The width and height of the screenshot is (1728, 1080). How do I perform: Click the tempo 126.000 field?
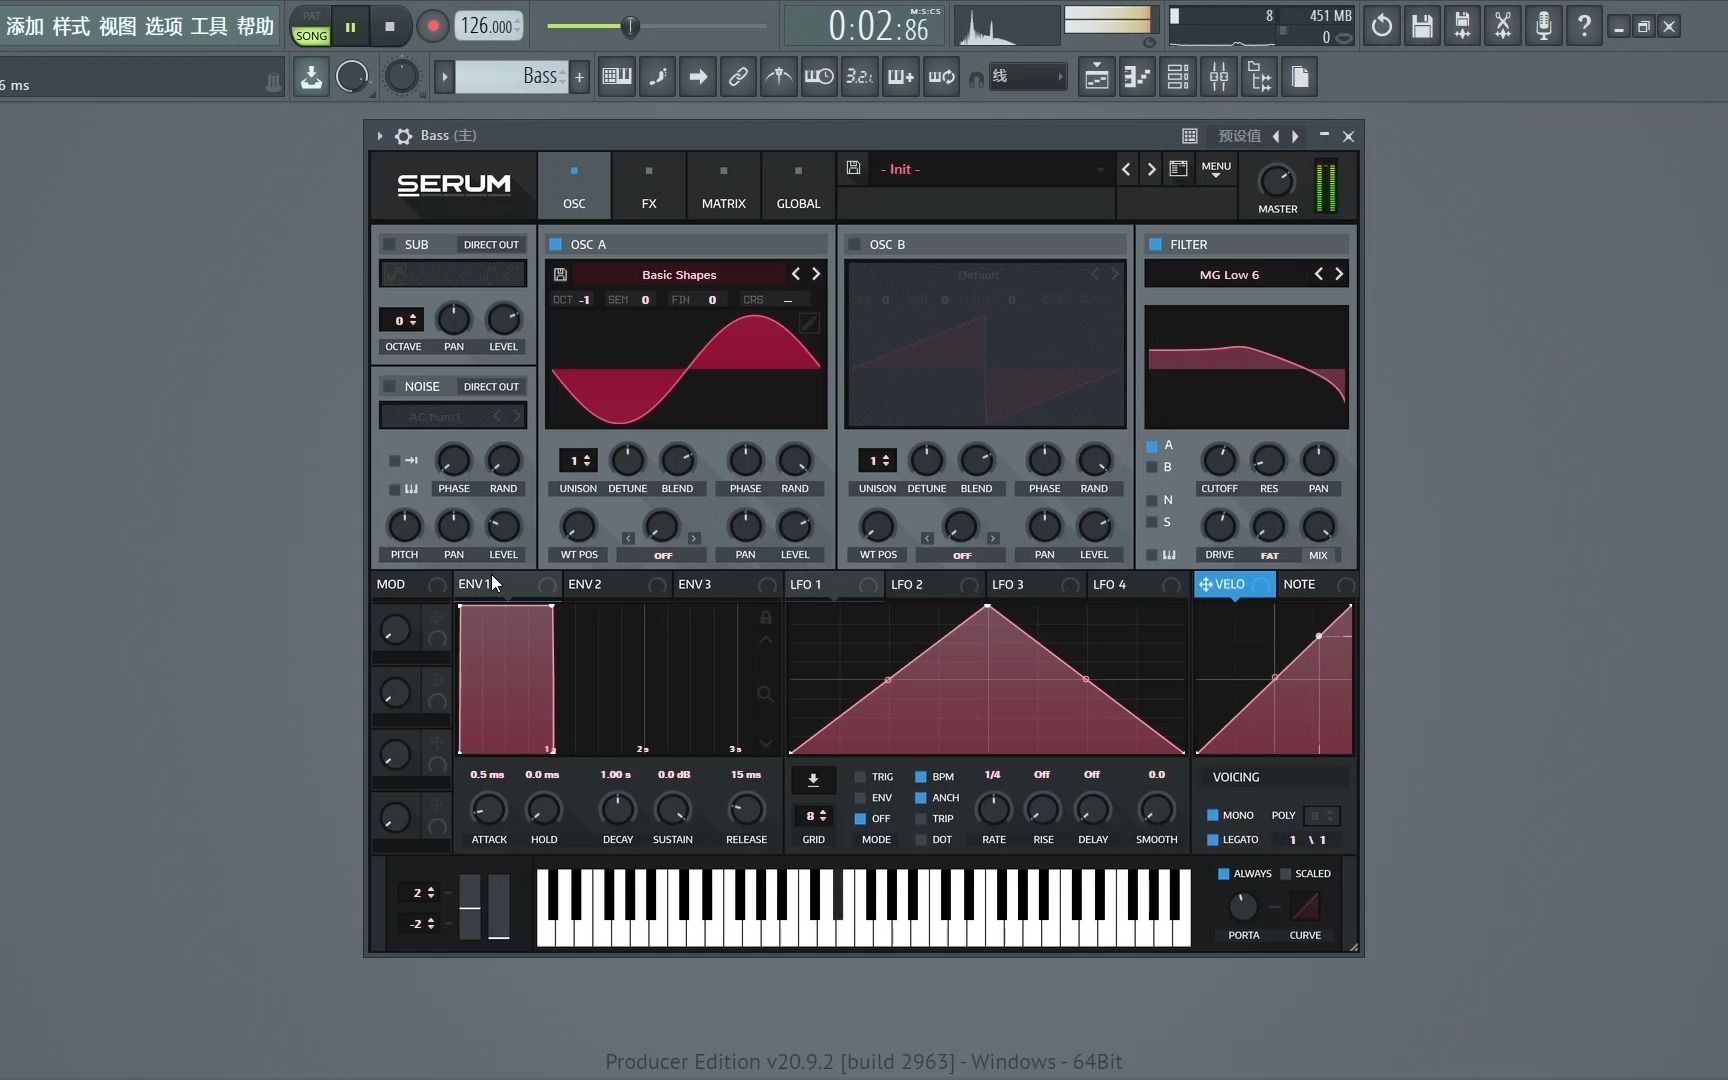[488, 27]
